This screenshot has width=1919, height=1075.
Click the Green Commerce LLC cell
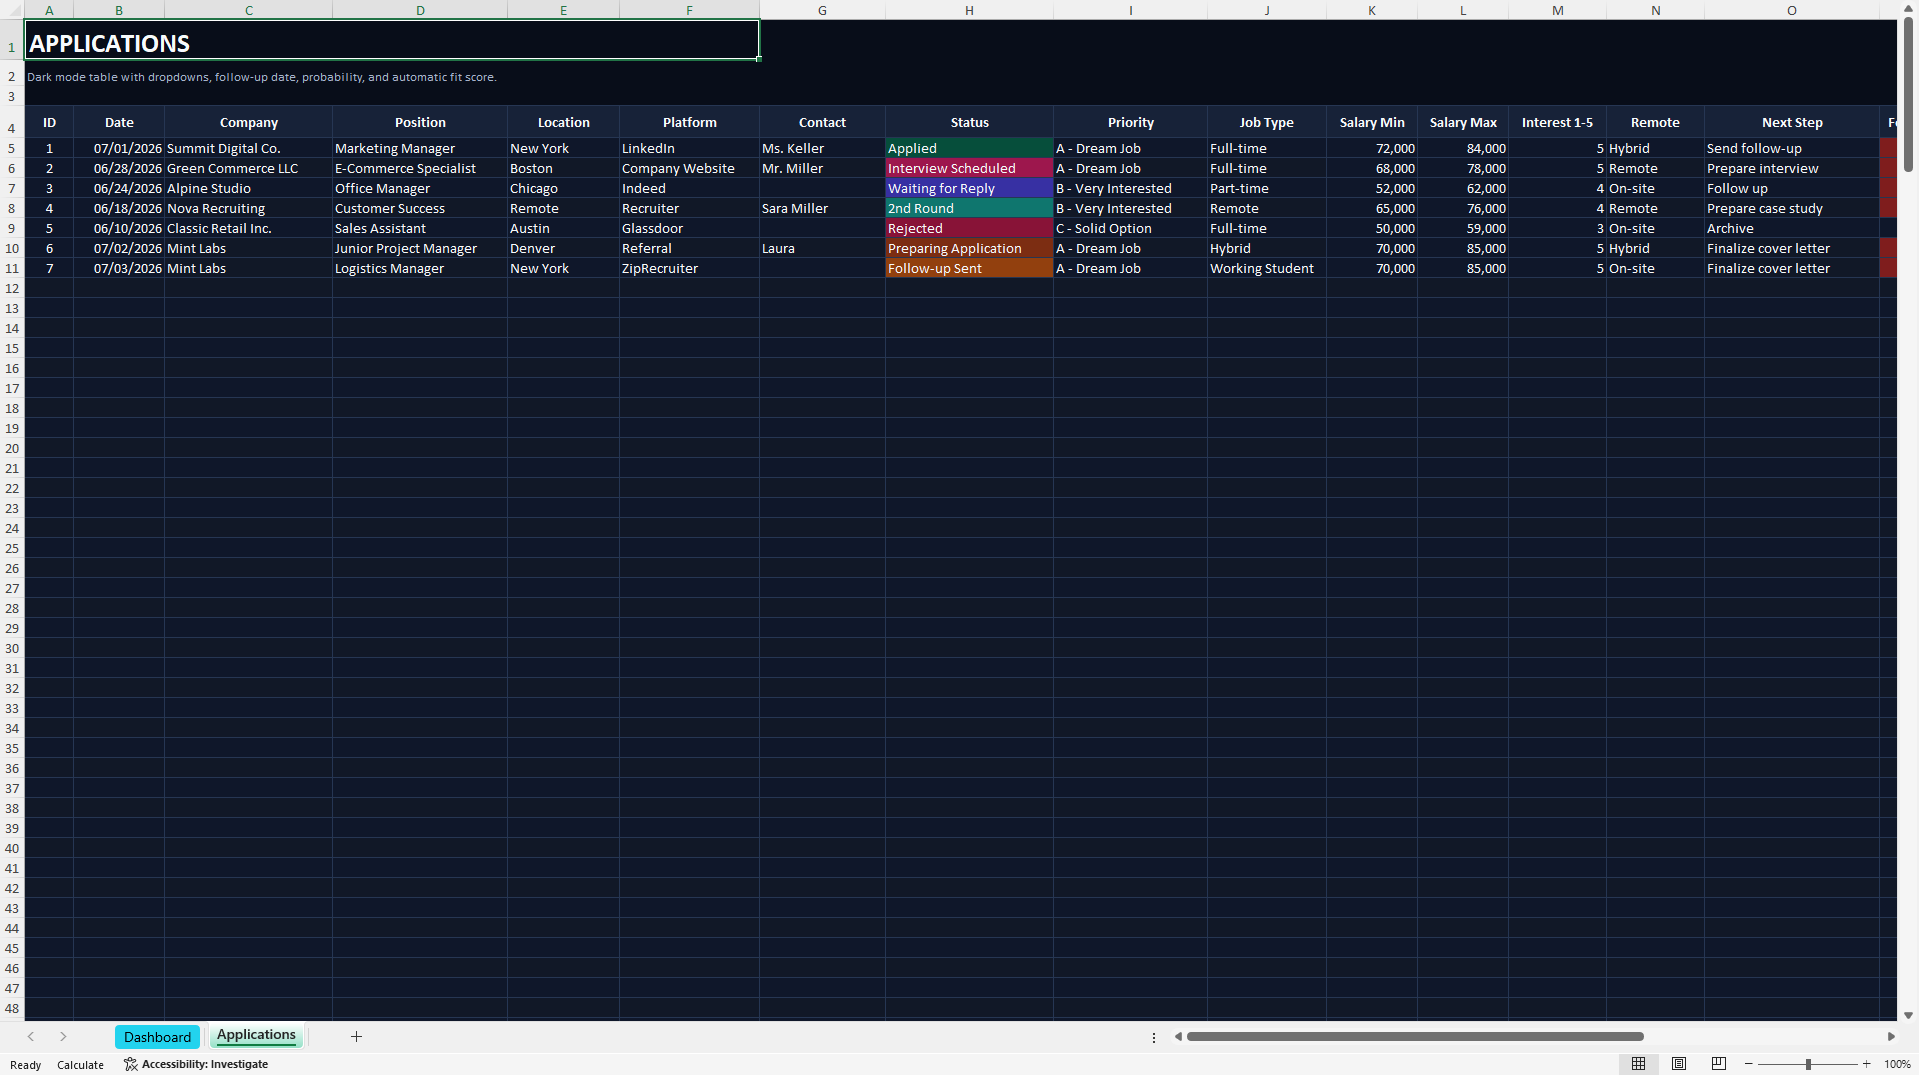click(248, 168)
